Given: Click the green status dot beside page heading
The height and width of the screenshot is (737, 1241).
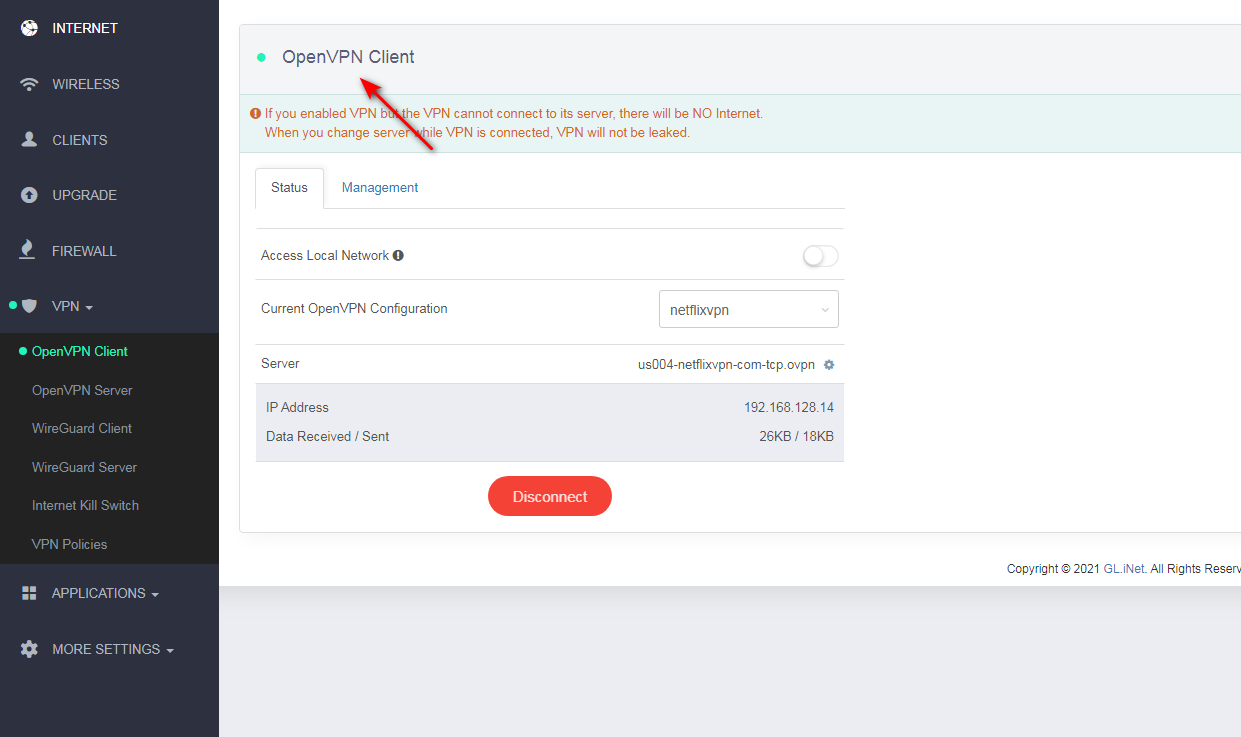Looking at the screenshot, I should tap(261, 57).
